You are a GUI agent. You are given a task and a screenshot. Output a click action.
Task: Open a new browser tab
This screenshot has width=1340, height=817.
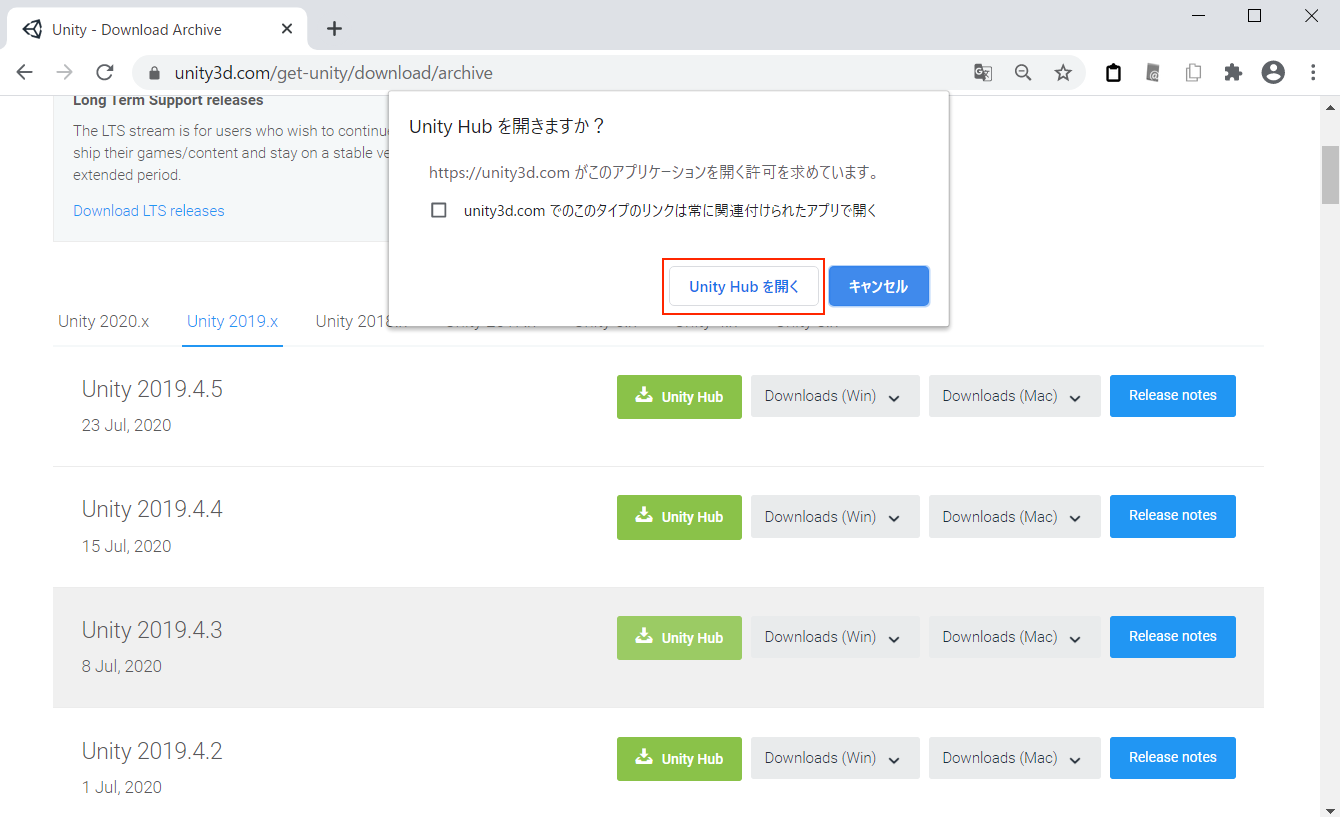point(334,29)
